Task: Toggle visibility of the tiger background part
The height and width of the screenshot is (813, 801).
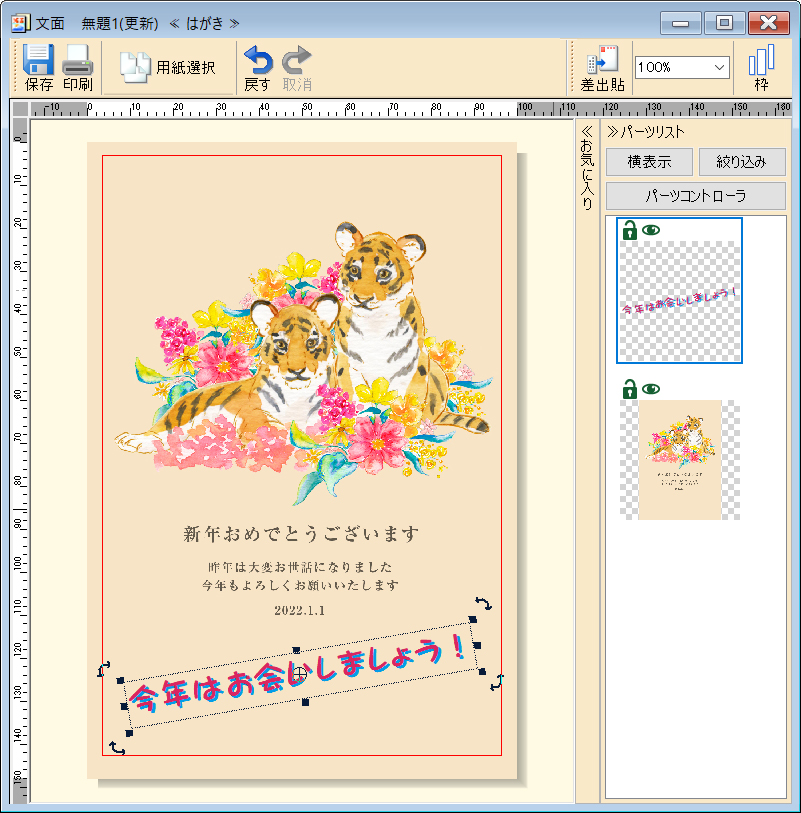Action: coord(650,388)
